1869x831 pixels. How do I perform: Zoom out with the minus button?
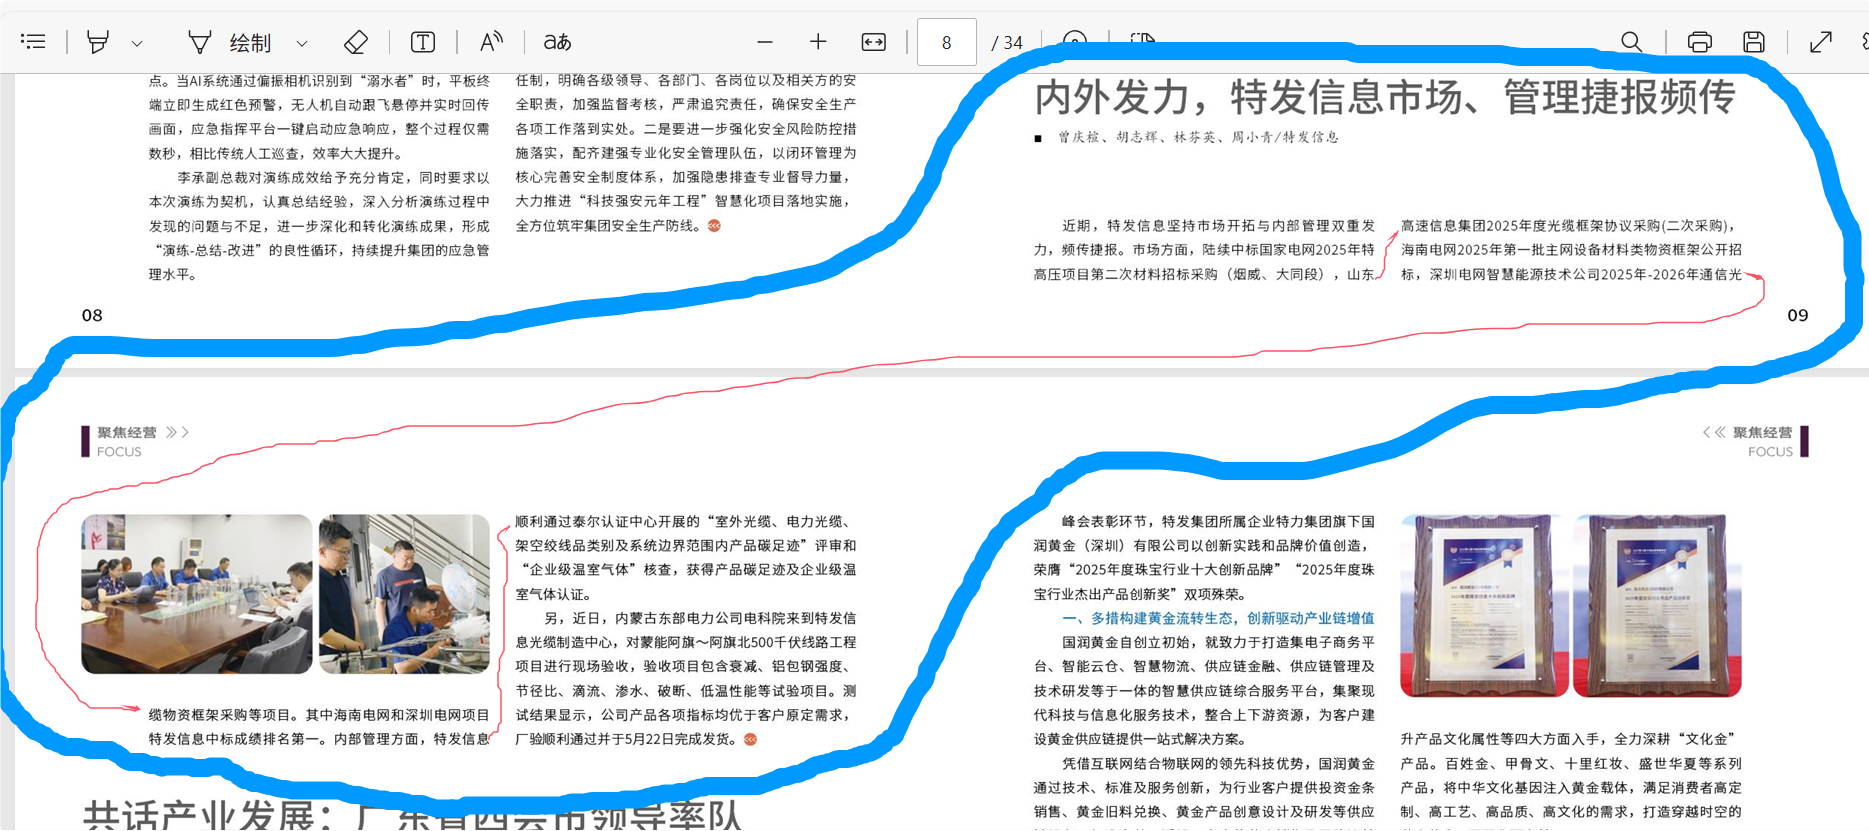click(x=765, y=42)
